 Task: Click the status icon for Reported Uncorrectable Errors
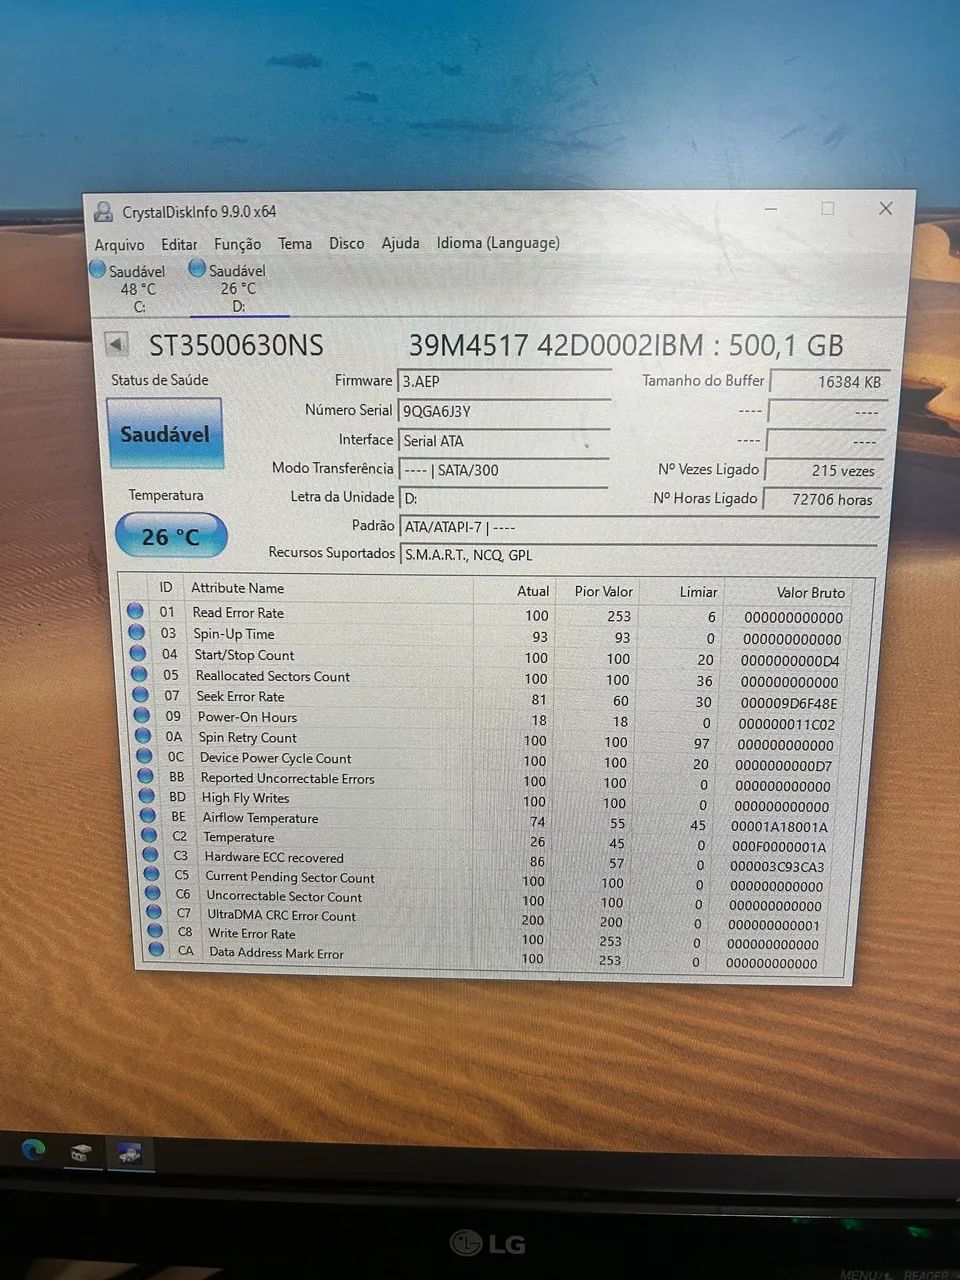click(x=146, y=776)
